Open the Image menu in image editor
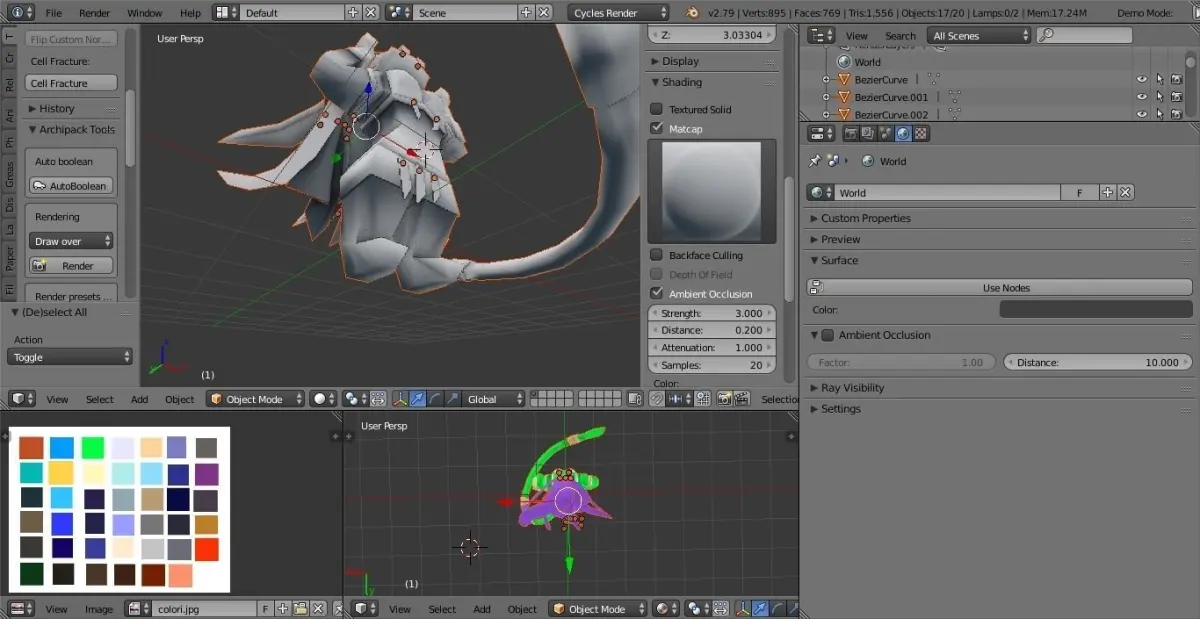This screenshot has height=619, width=1200. (99, 608)
